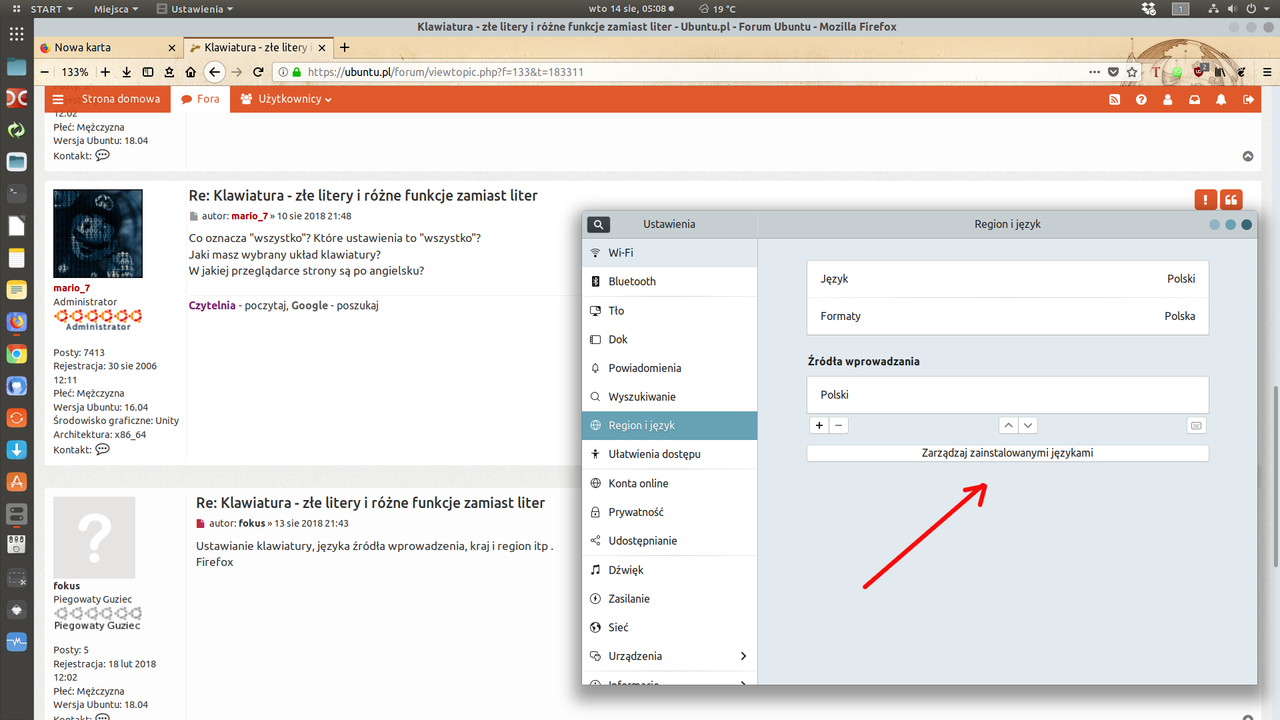Open the Firefox downloads arrow
1280x720 pixels.
127,72
